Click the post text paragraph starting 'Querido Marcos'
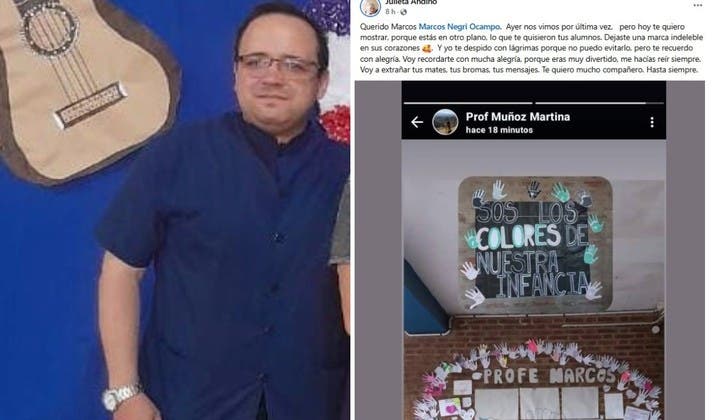 (x=531, y=48)
